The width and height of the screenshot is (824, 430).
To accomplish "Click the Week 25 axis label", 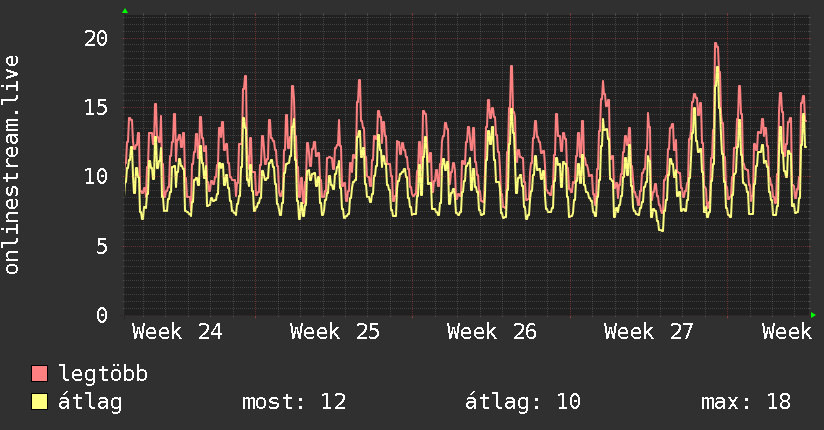I will 335,332.
